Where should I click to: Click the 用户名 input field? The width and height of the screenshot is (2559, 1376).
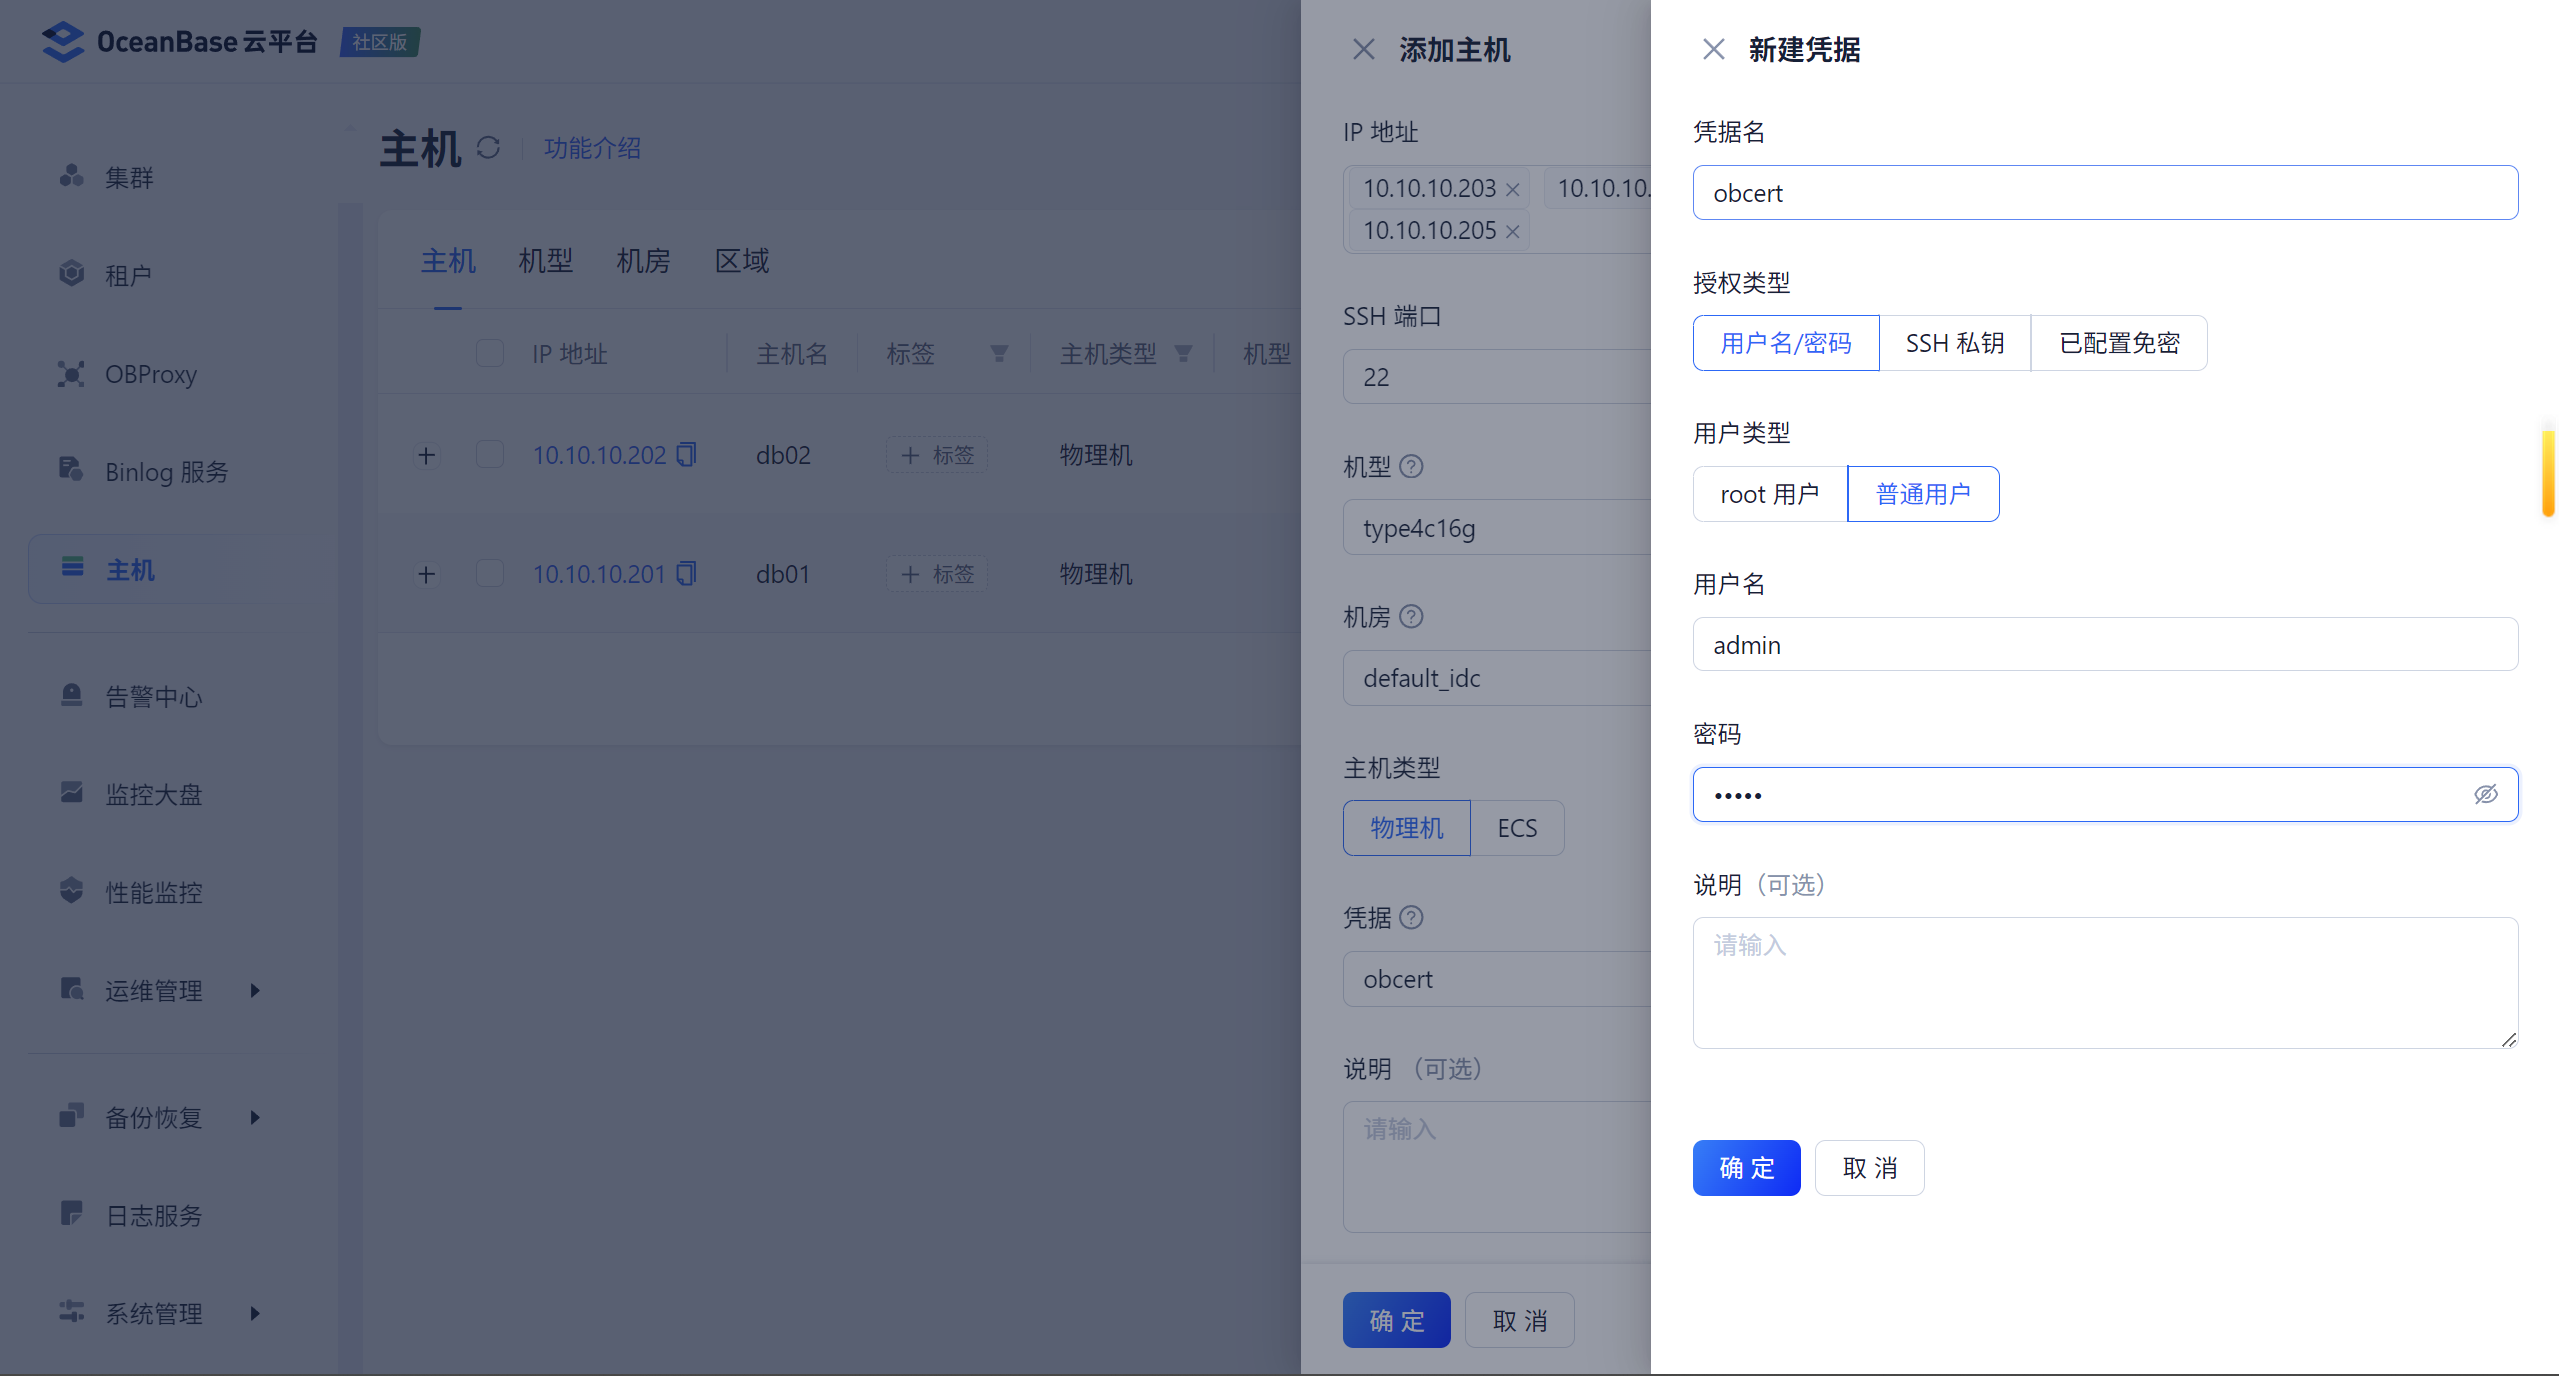click(2104, 645)
